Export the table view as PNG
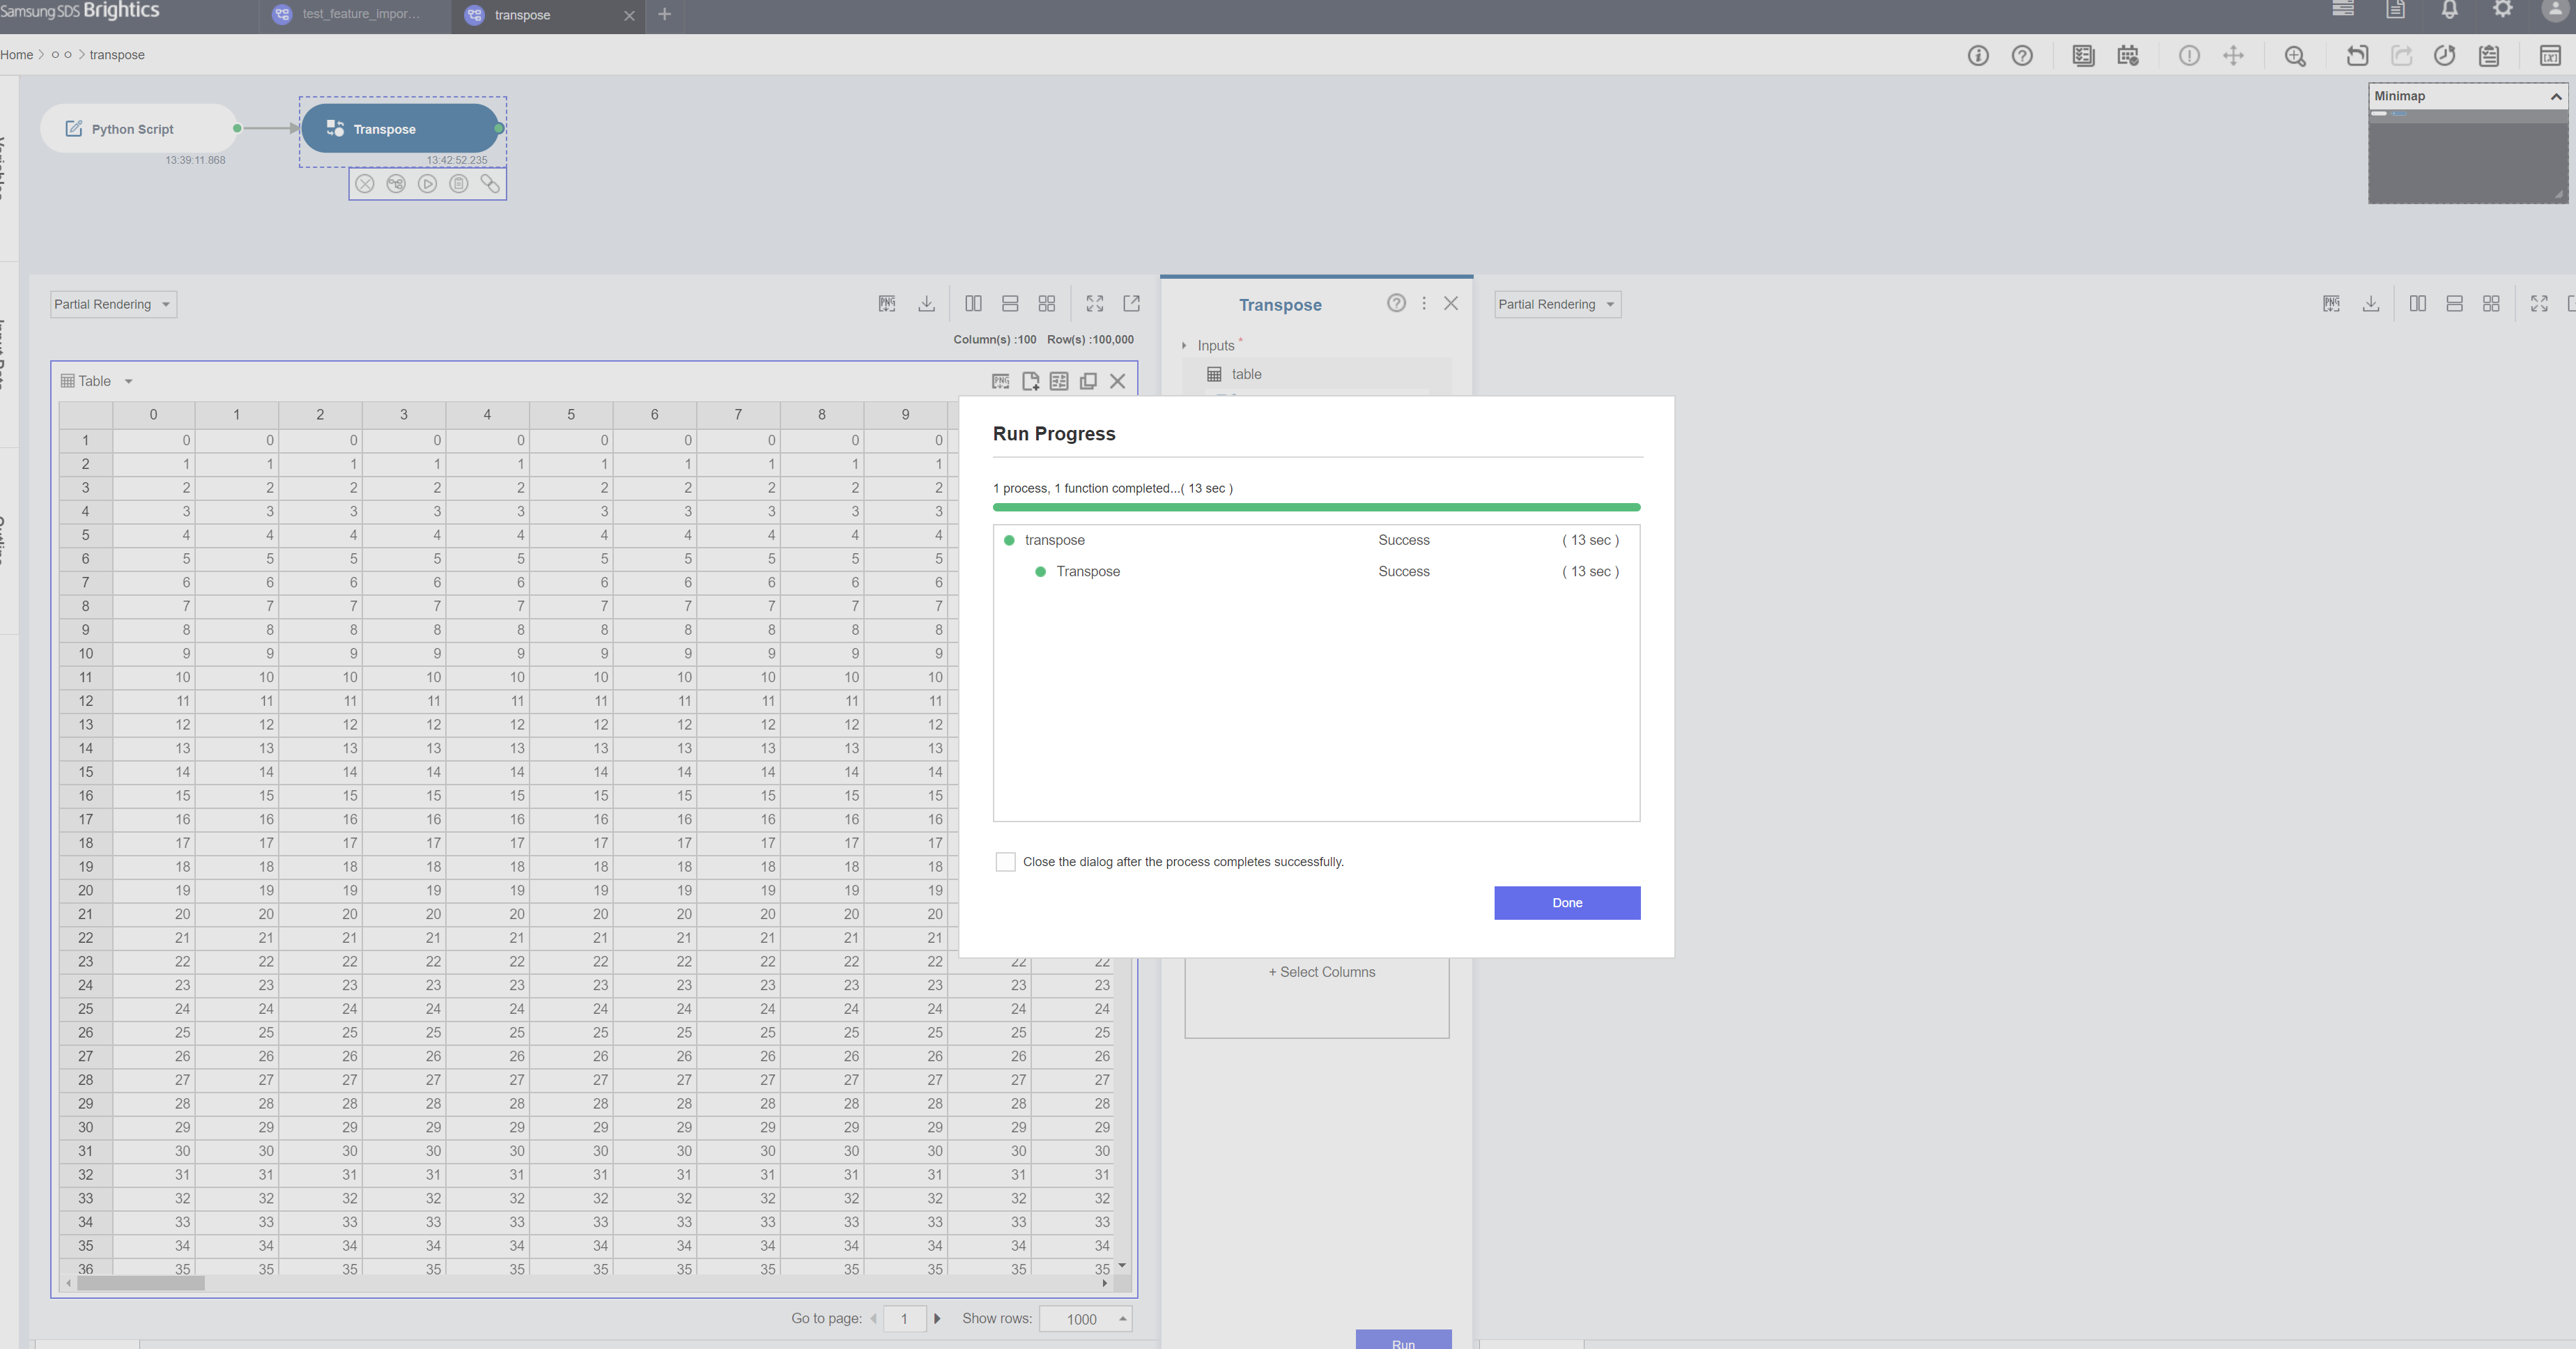This screenshot has width=2576, height=1349. click(1000, 381)
